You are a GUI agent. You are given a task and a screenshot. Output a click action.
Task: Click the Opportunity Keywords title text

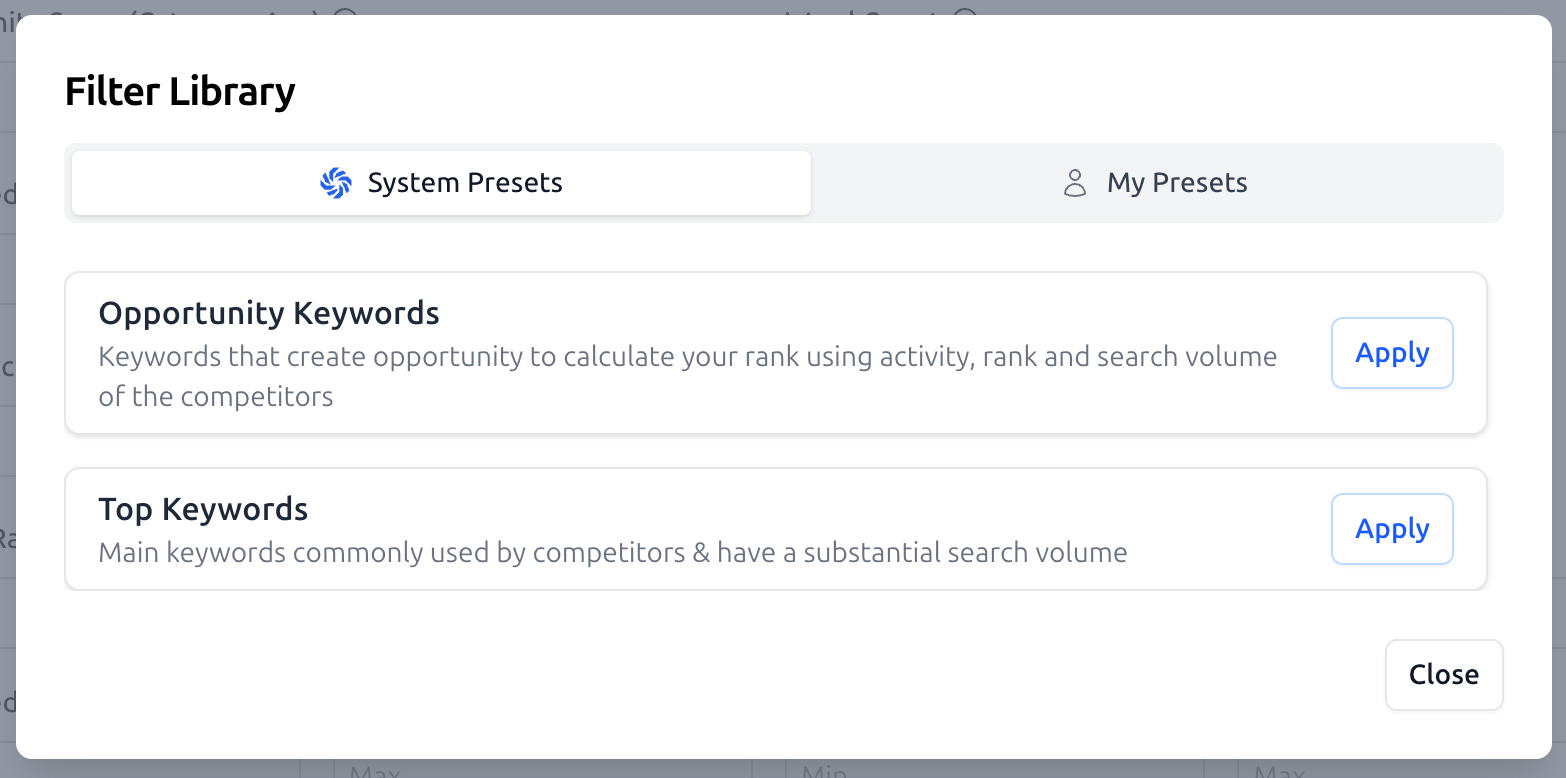click(268, 313)
